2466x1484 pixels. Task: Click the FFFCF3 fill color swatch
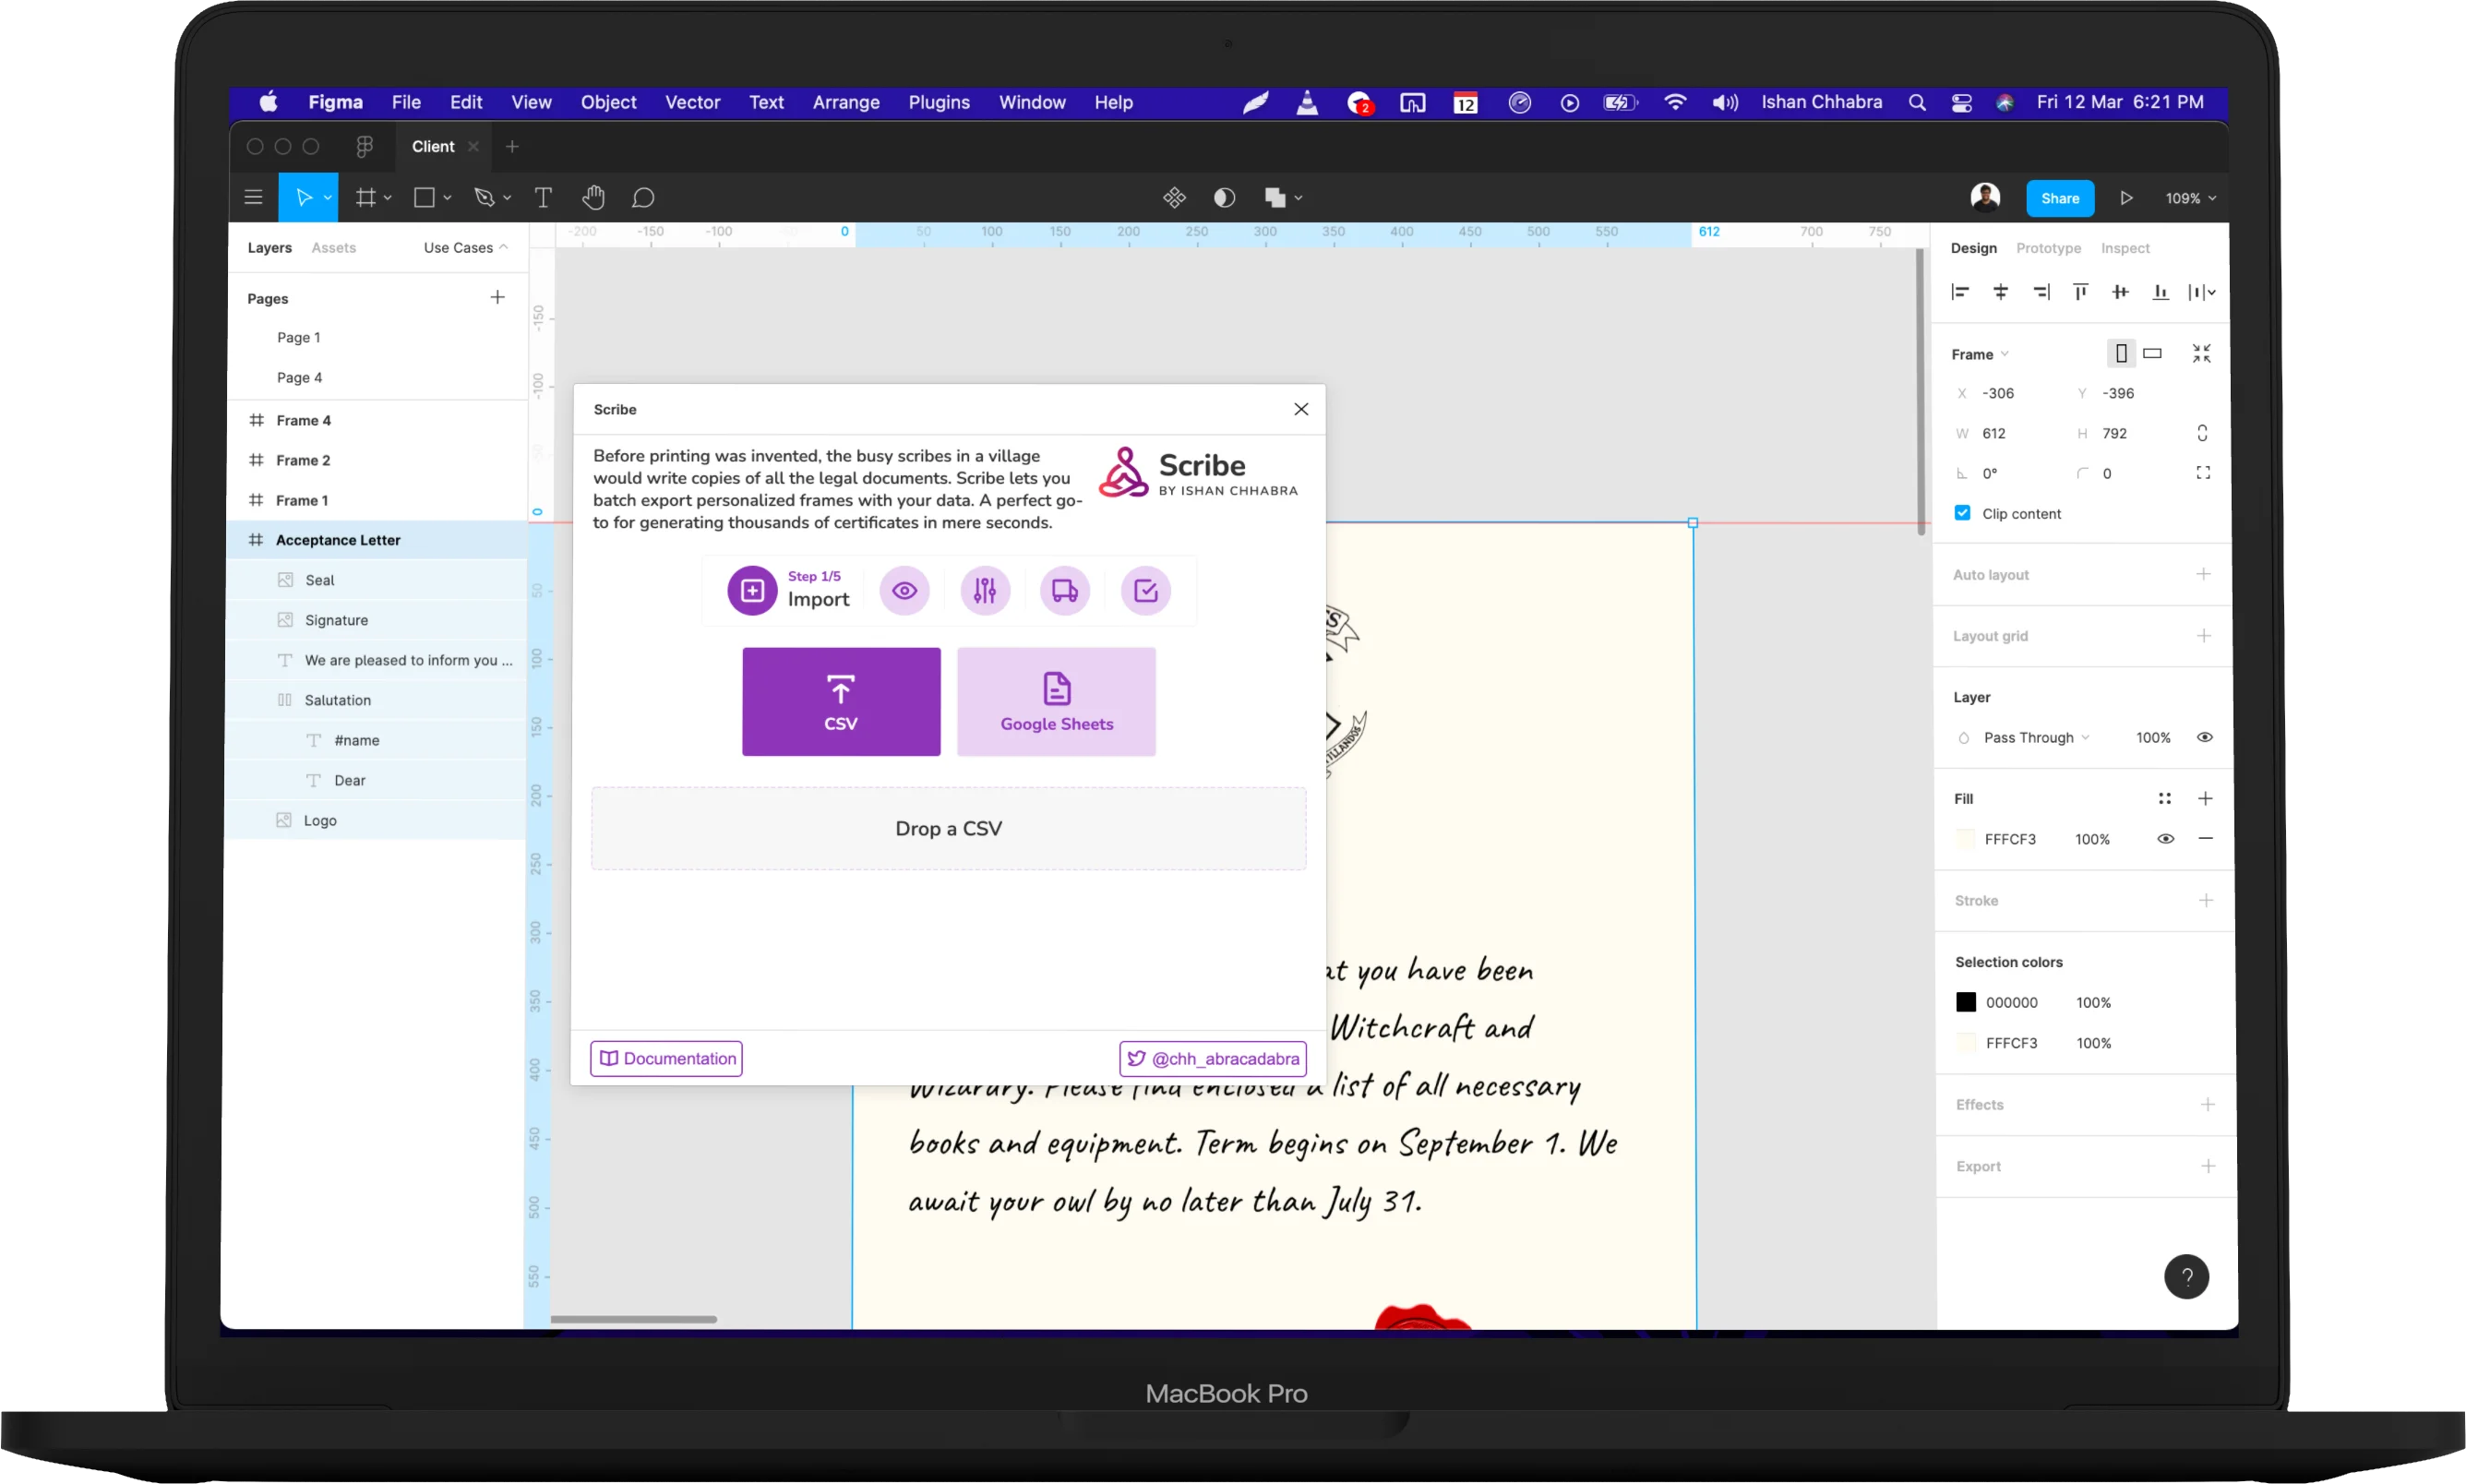(x=1965, y=839)
